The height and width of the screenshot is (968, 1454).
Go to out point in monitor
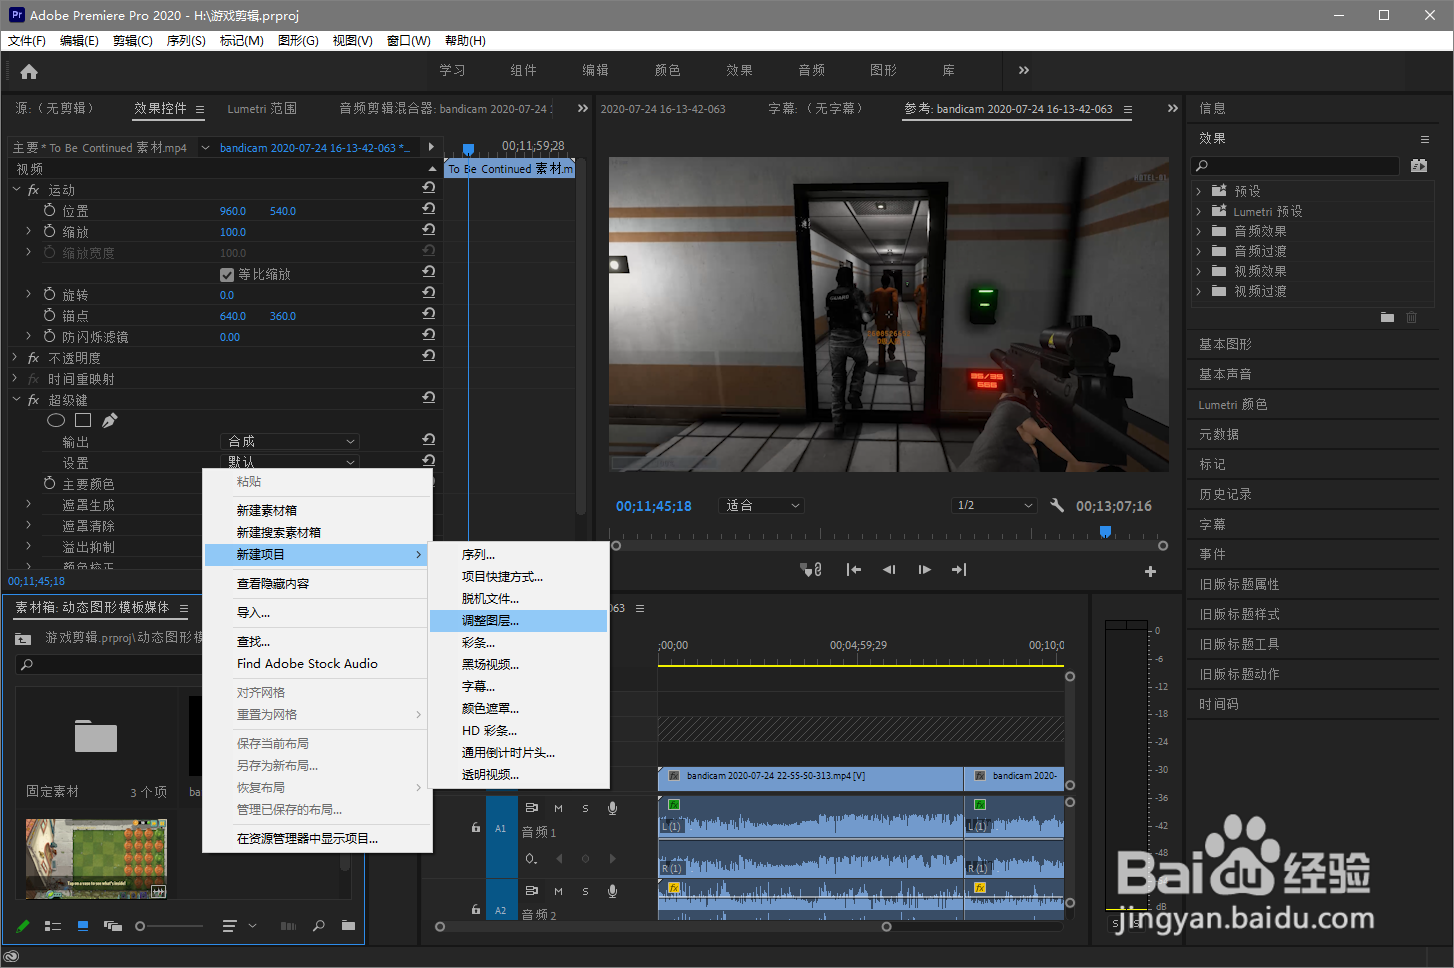tap(959, 570)
